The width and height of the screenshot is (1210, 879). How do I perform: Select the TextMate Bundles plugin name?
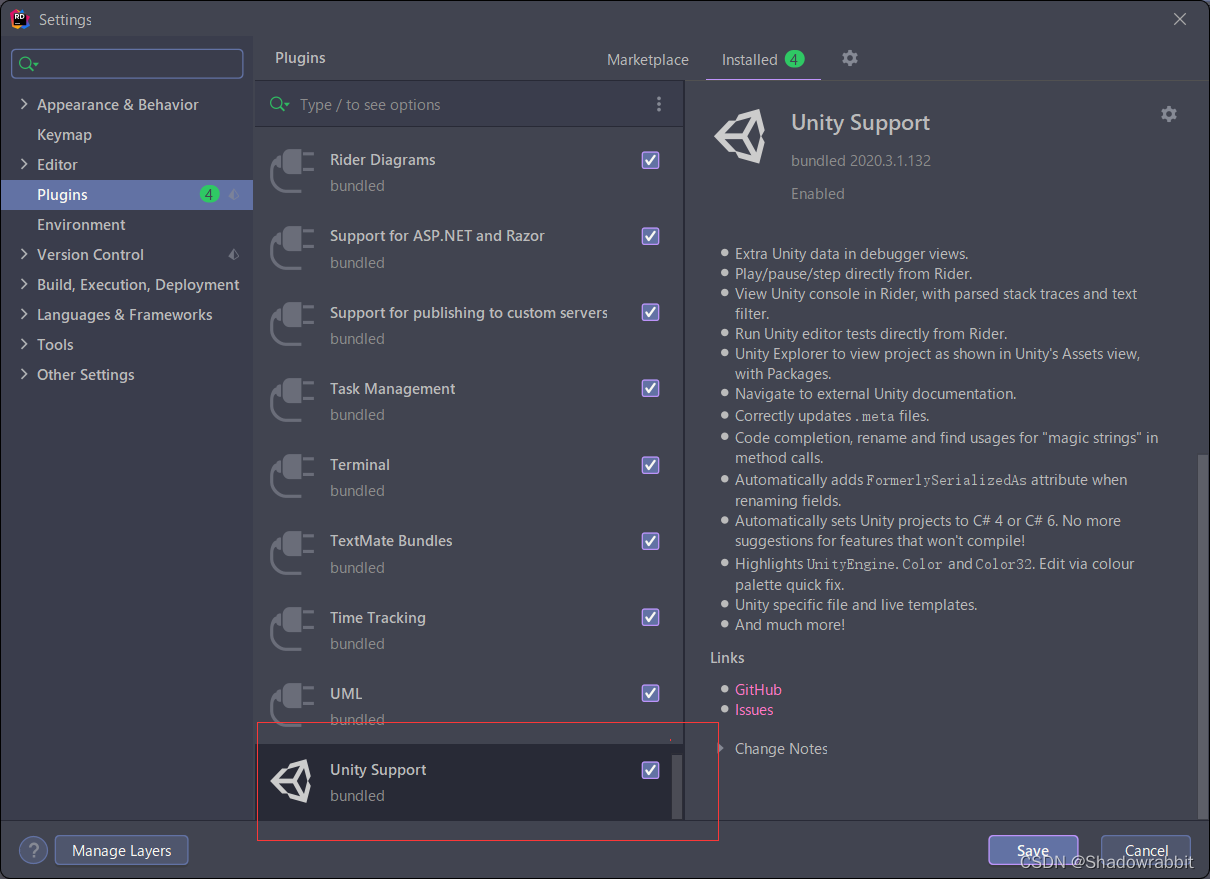[391, 541]
